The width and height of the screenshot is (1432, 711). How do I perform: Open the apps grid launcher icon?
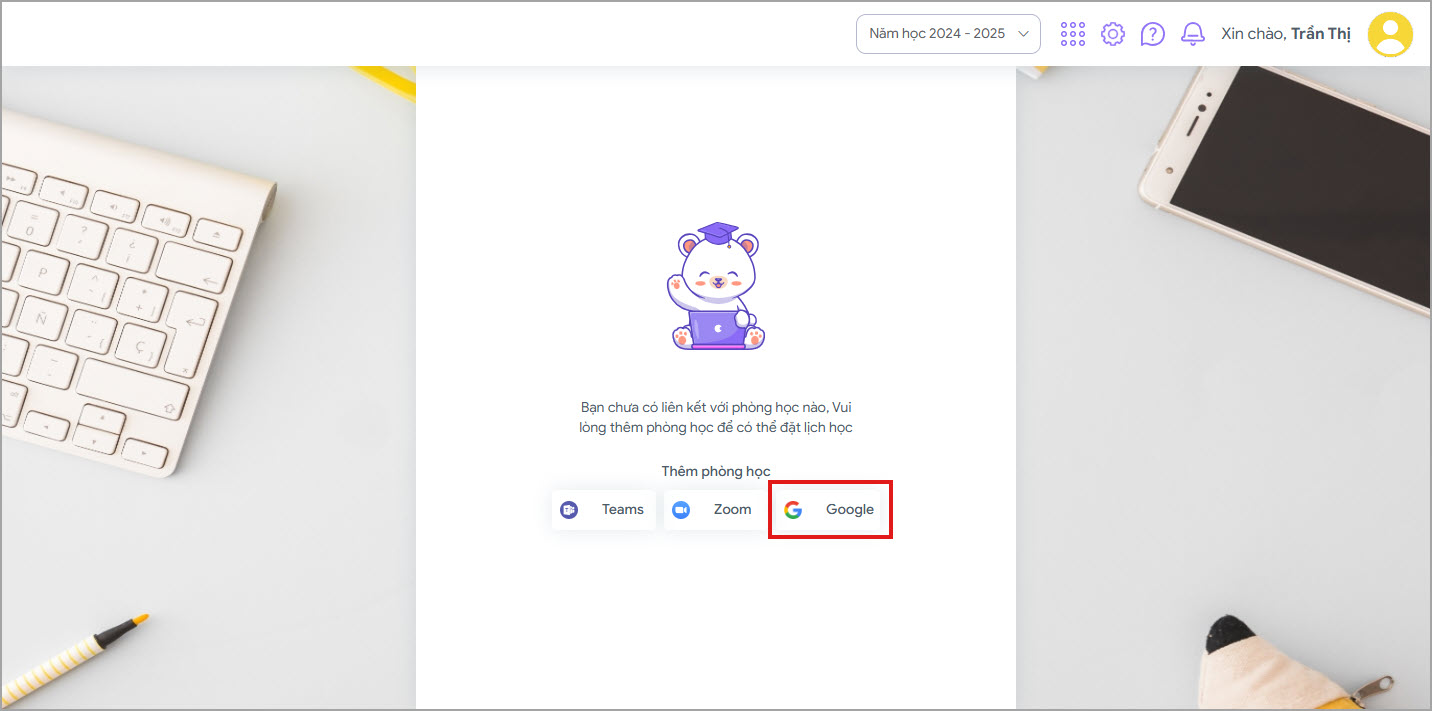(x=1073, y=34)
